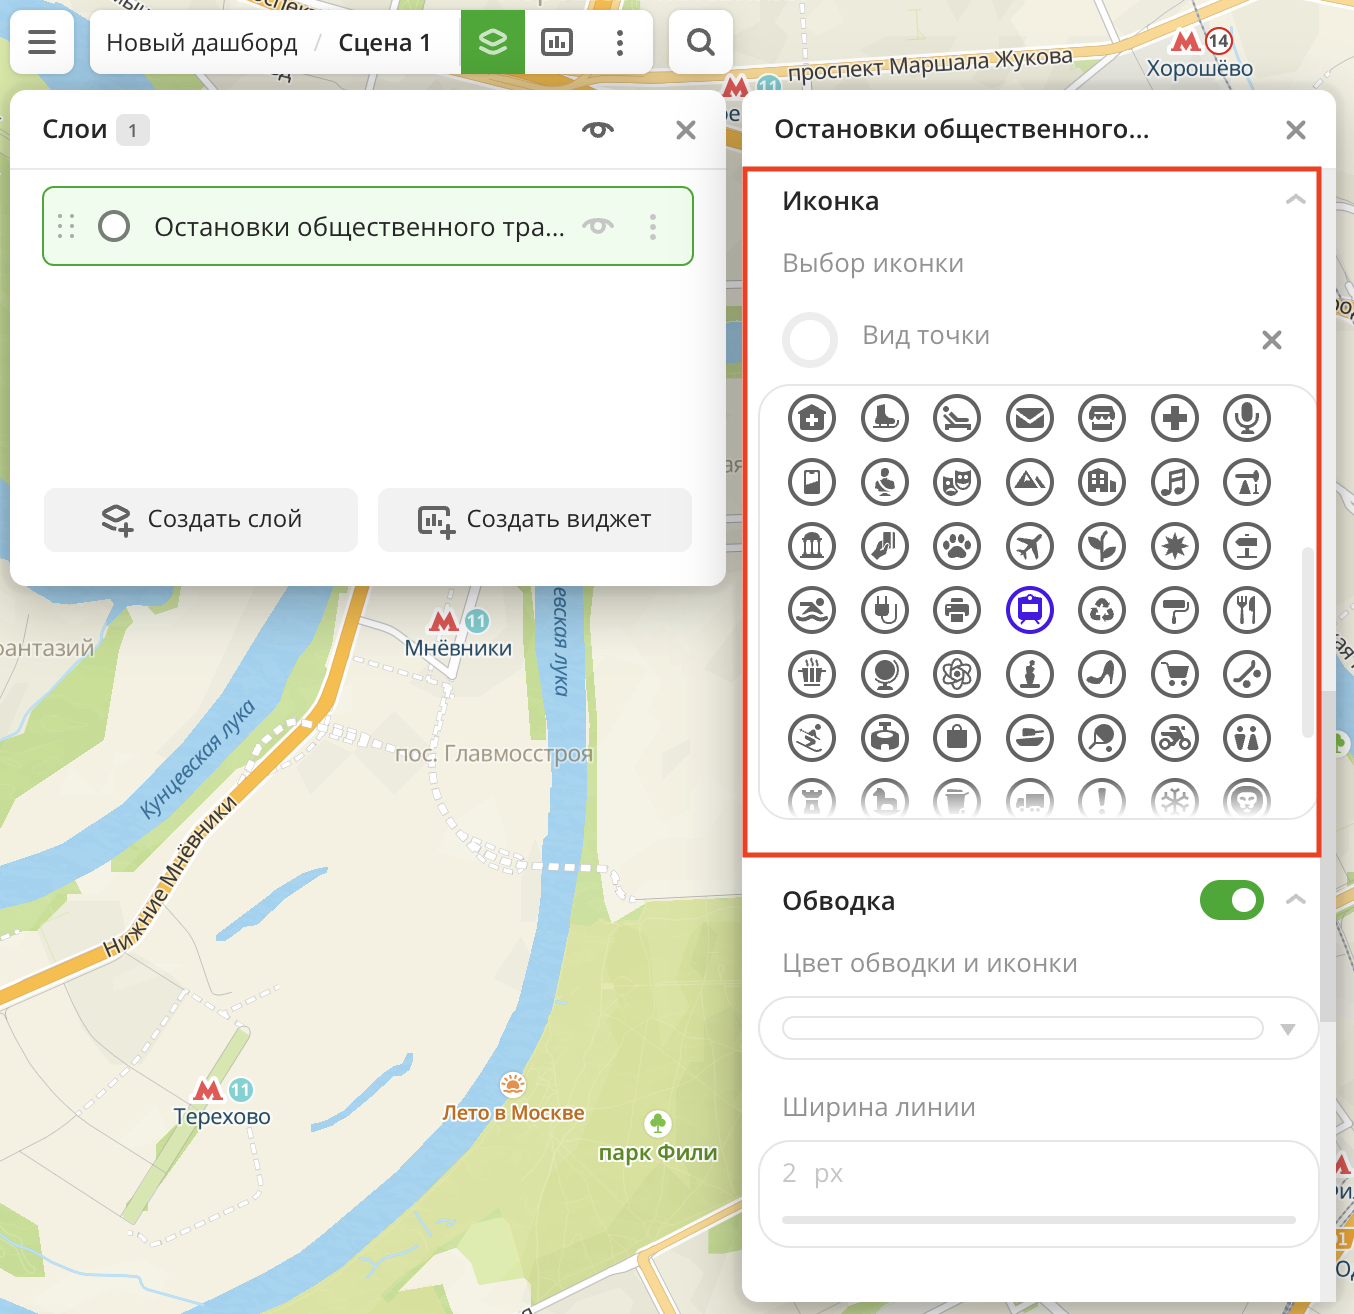
Task: Choose the fork and knife icon
Action: point(1246,610)
